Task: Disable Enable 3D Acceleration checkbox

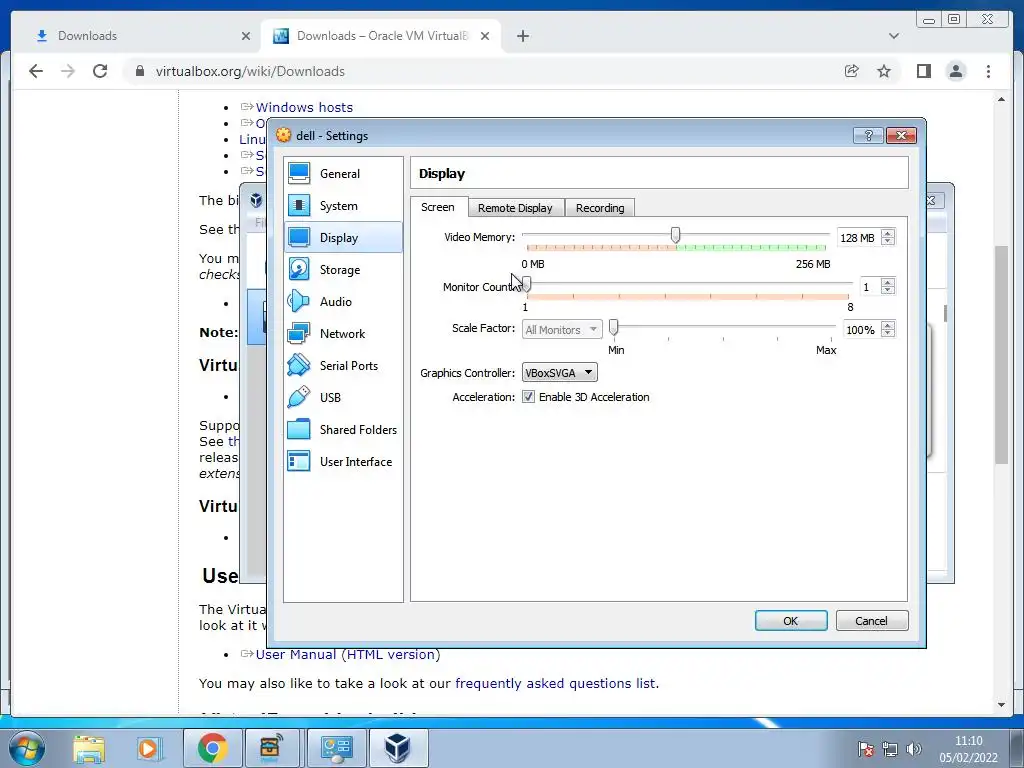Action: pos(528,397)
